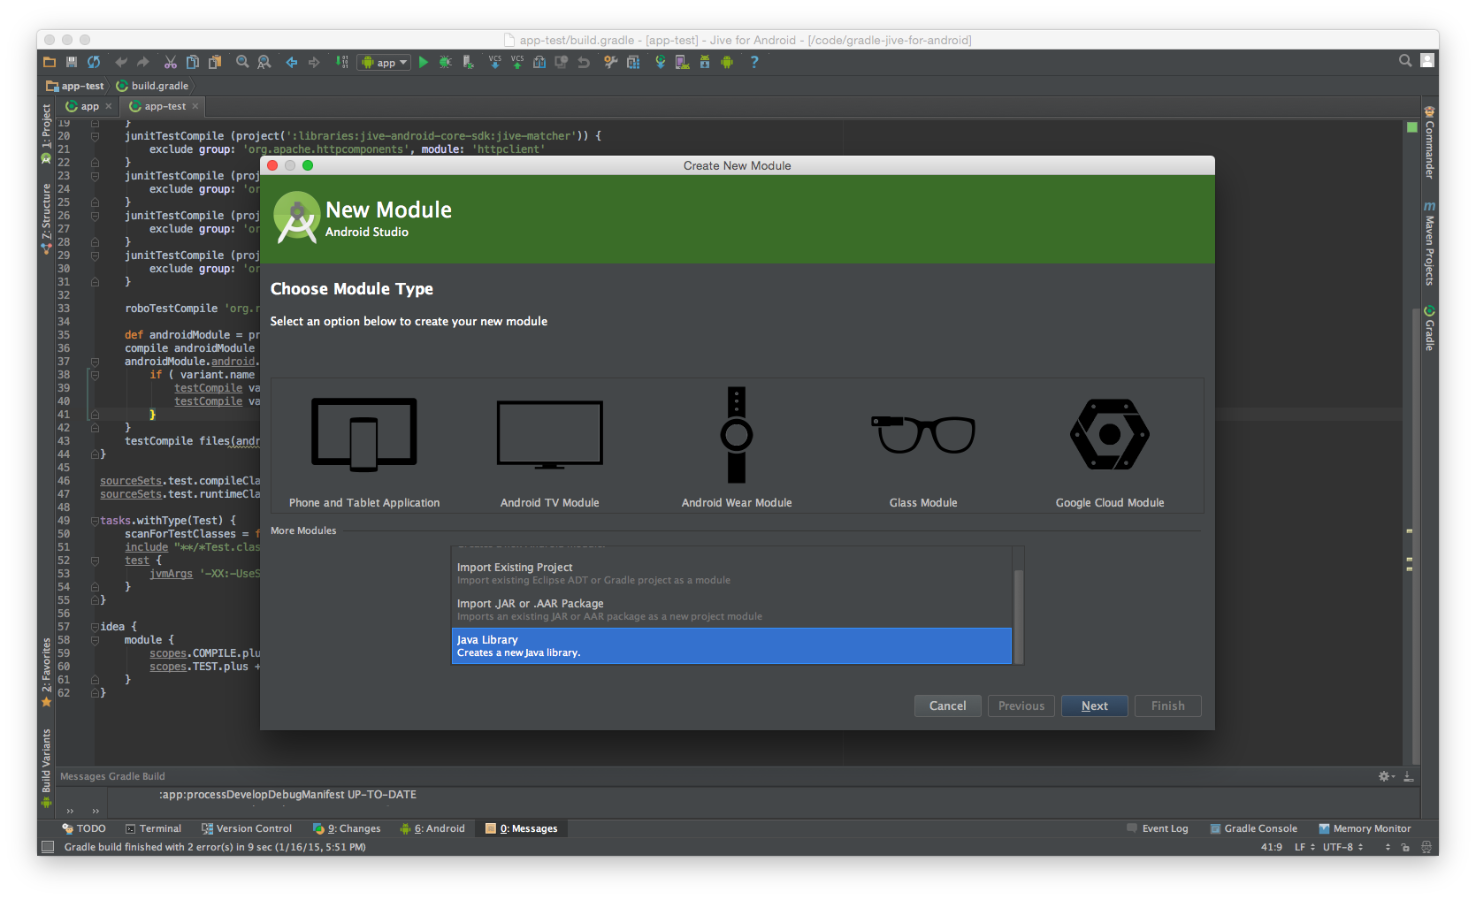Open the 'app' run configuration dropdown
Screen dimensions: 1476x900
pos(383,62)
